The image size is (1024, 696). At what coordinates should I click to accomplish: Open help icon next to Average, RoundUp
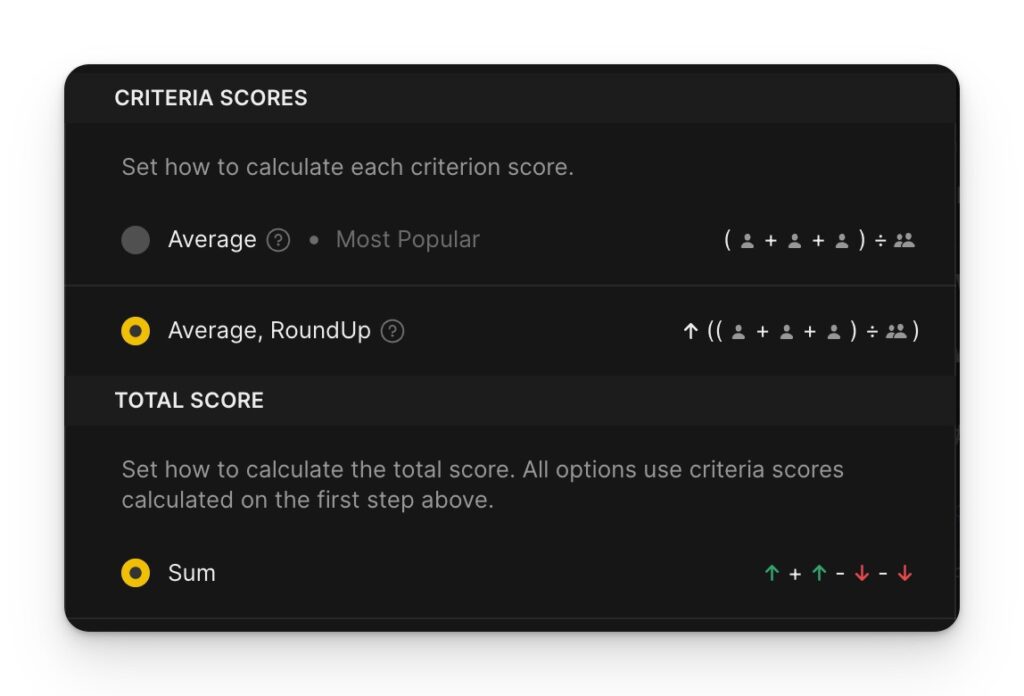click(392, 331)
